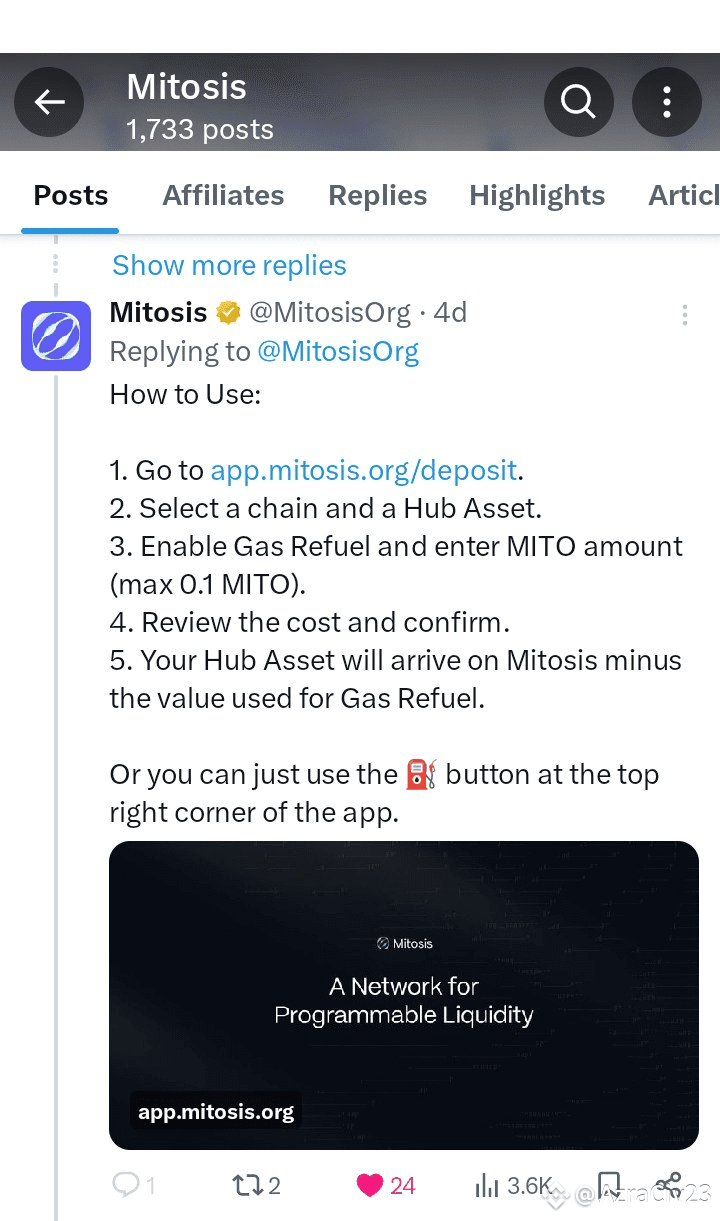Open the profile three-dot overflow menu
Image resolution: width=720 pixels, height=1221 pixels.
666,101
